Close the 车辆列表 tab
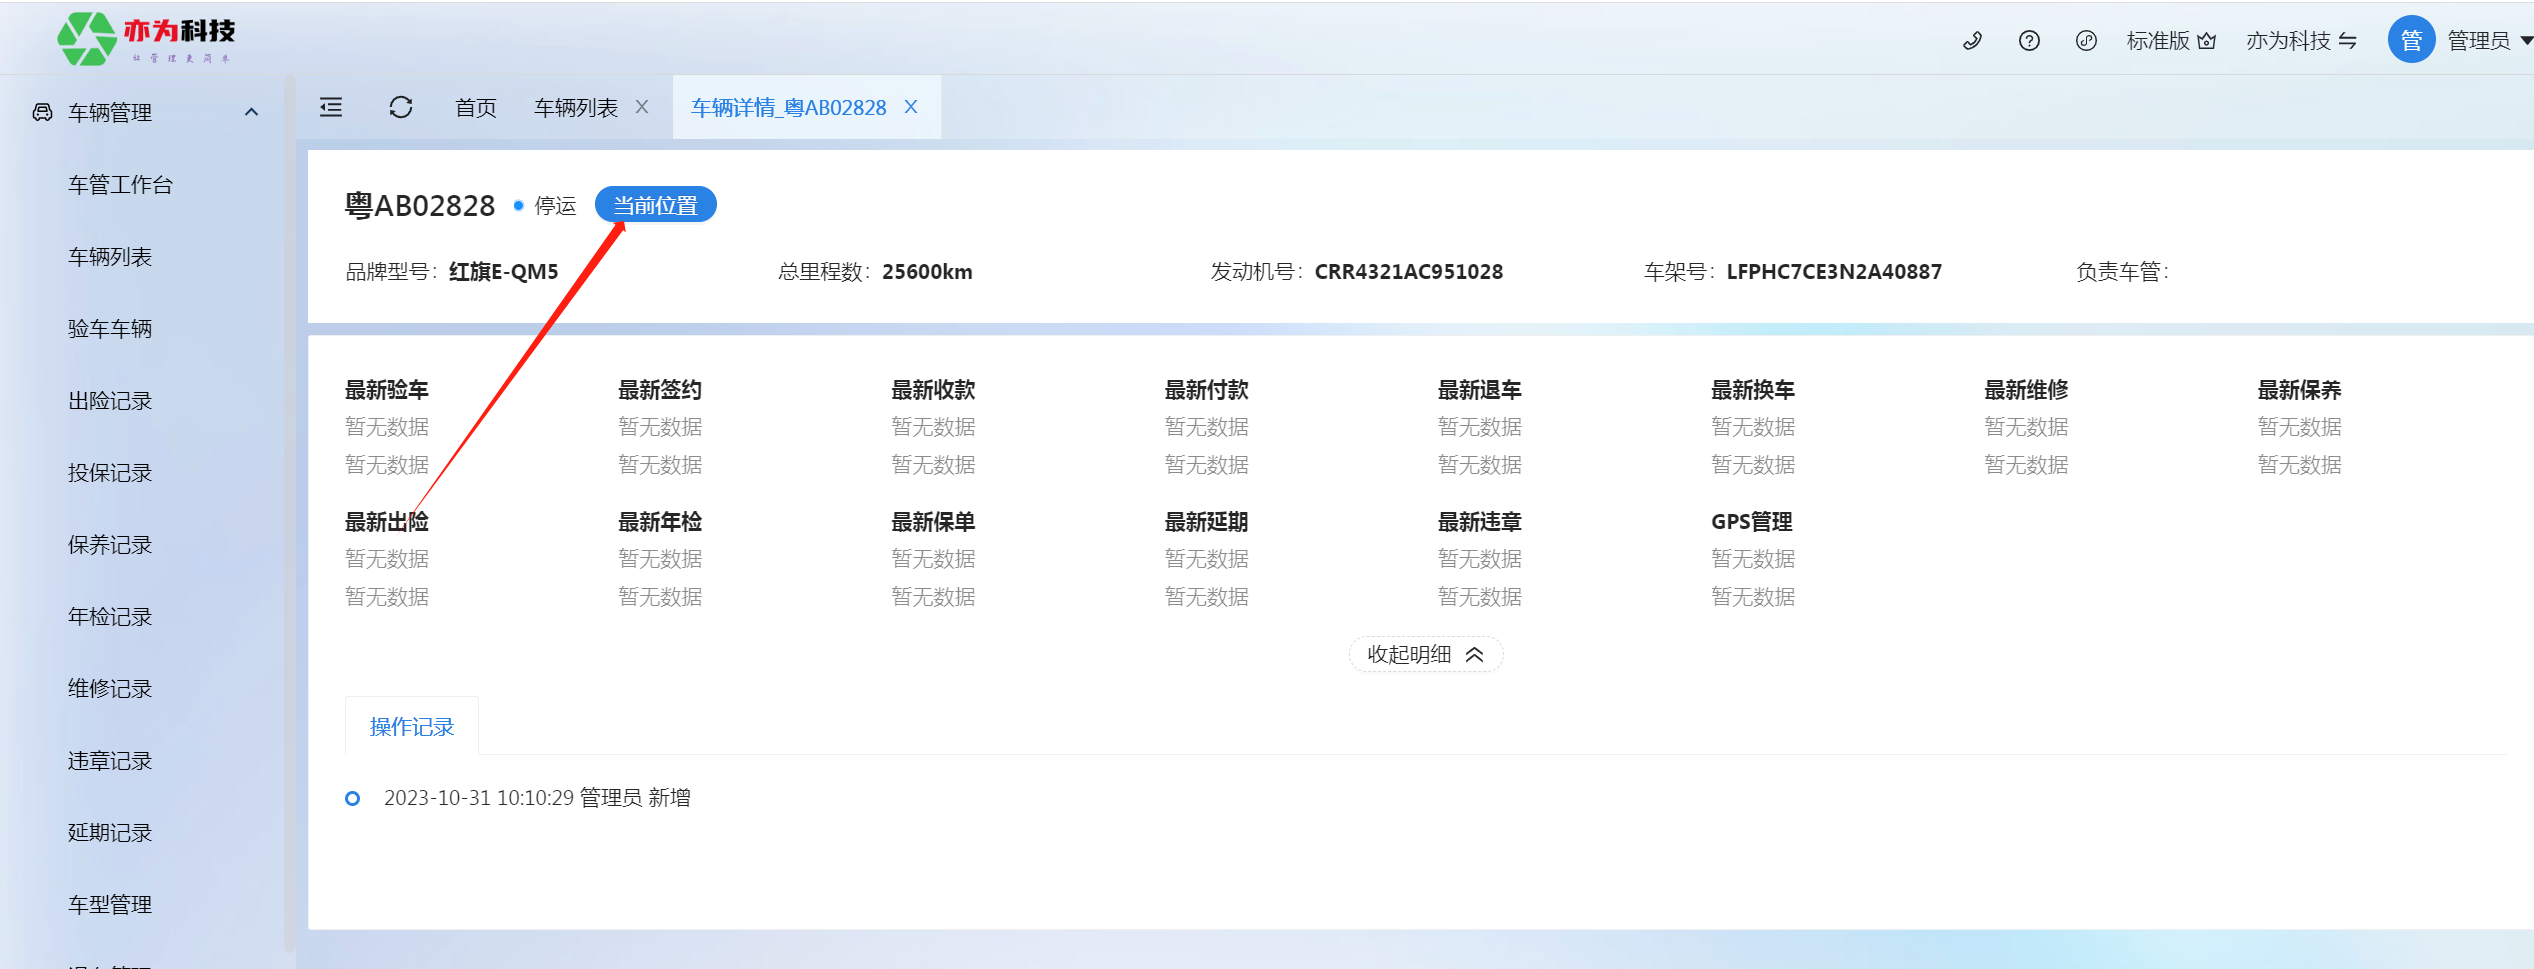Viewport: 2534px width, 969px height. (642, 107)
